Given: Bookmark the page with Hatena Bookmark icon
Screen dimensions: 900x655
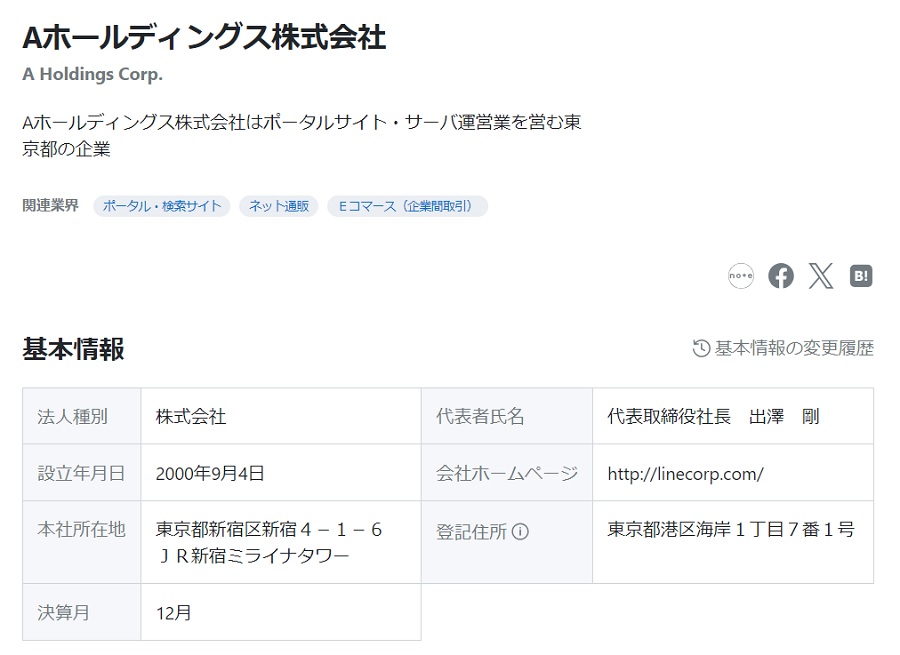Looking at the screenshot, I should 861,276.
